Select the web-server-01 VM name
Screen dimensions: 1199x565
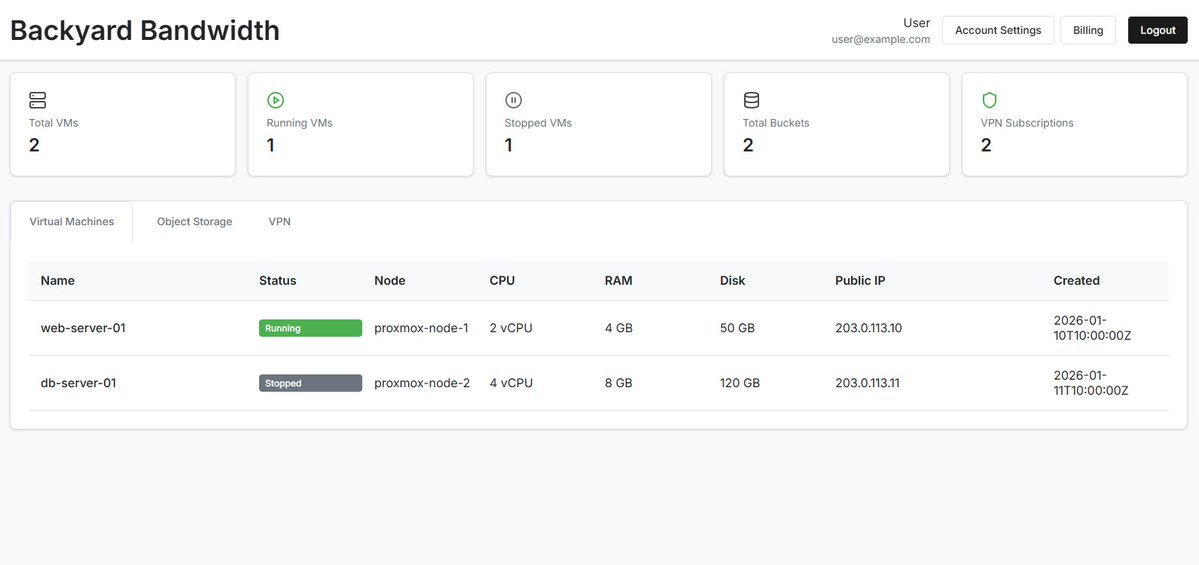pyautogui.click(x=83, y=328)
